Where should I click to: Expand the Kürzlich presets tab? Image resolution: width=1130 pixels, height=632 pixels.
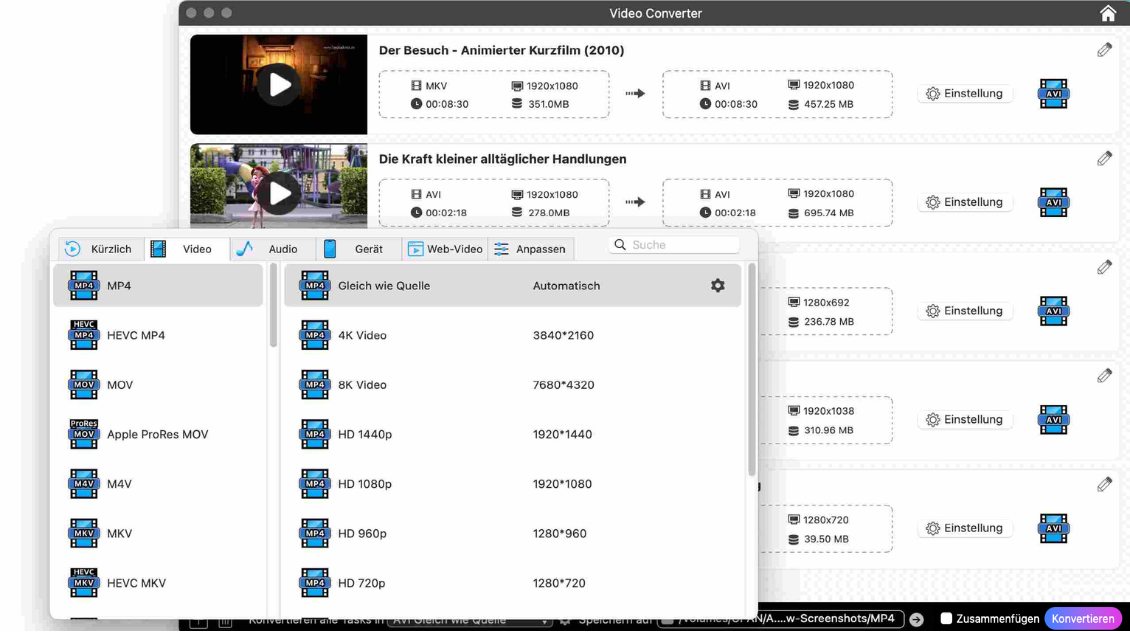tap(101, 248)
